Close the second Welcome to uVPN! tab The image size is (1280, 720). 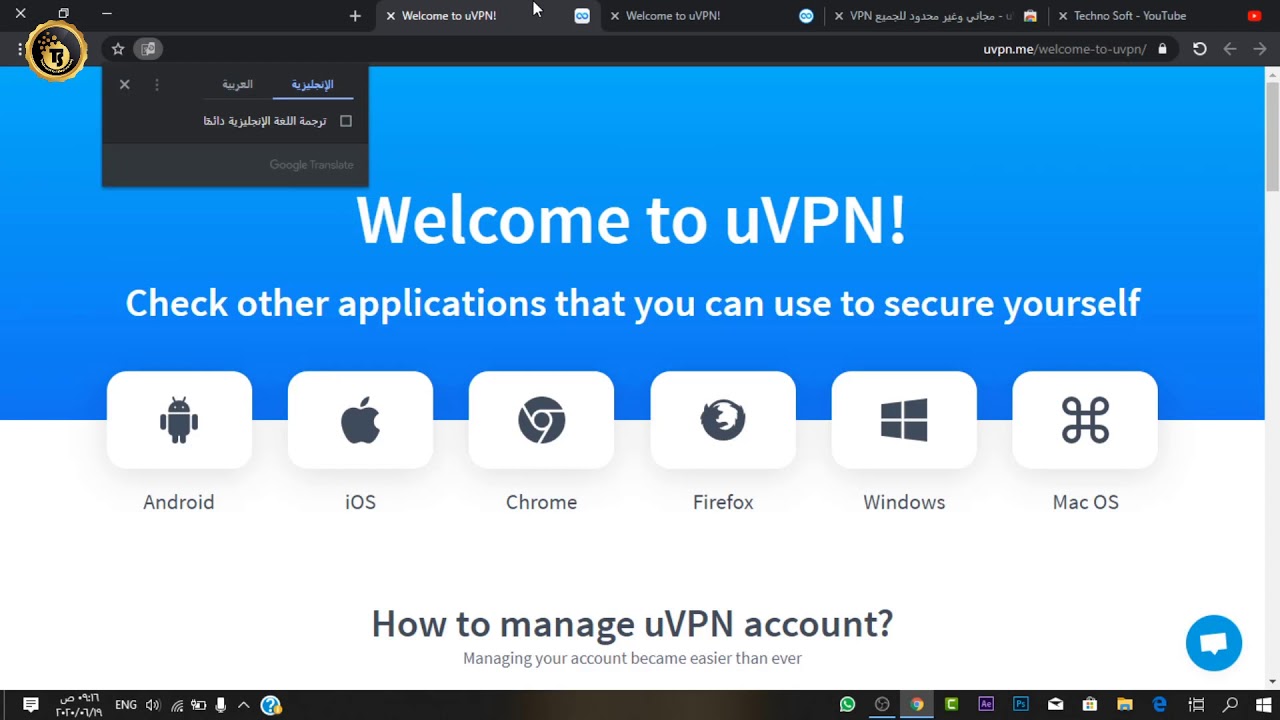pos(615,16)
